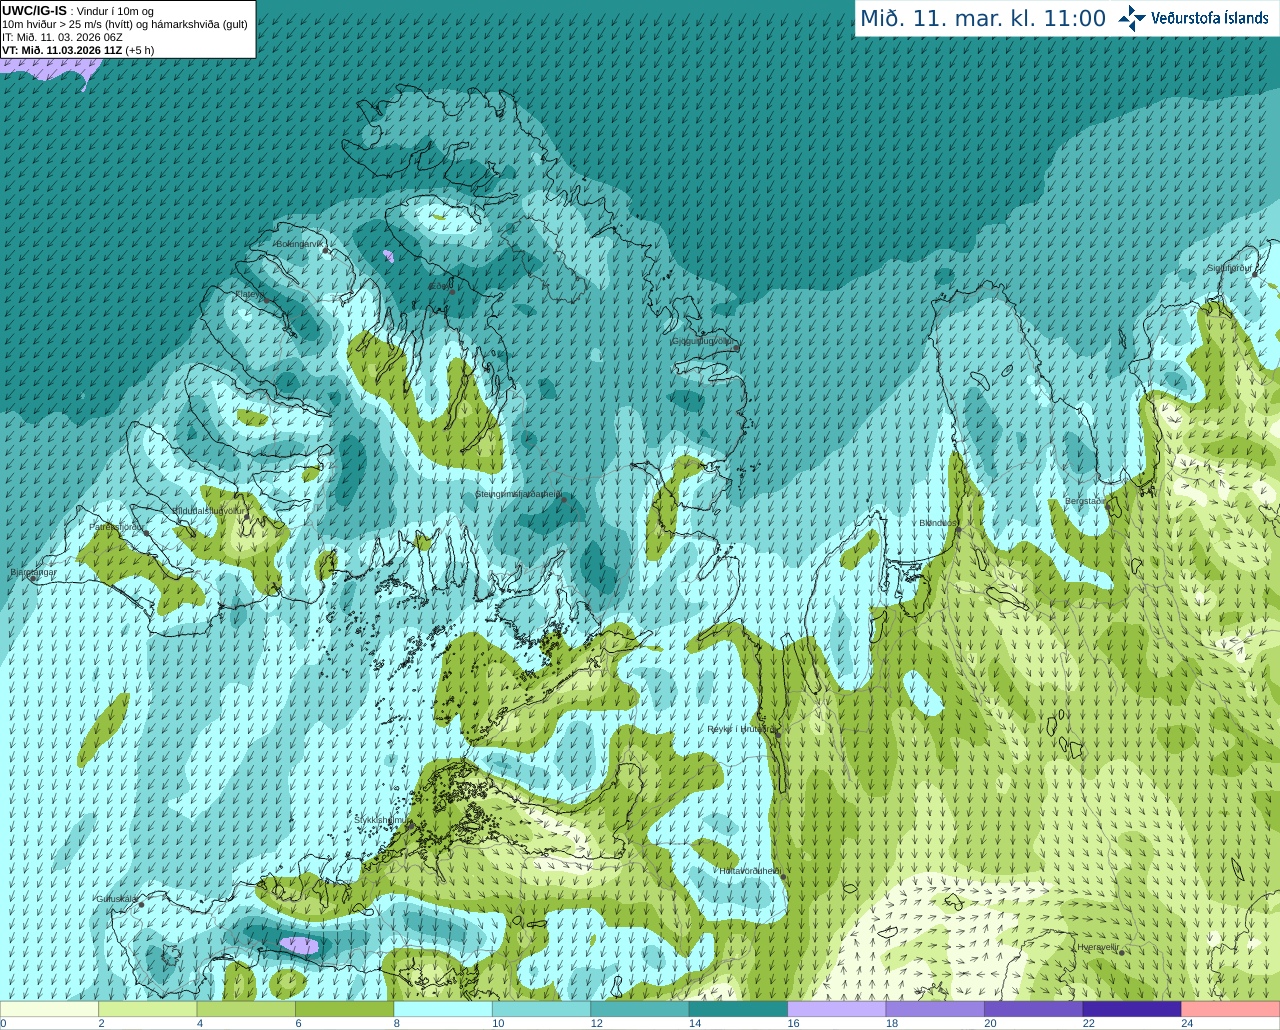Image resolution: width=1280 pixels, height=1030 pixels.
Task: Click the Blönduós station label
Action: 937,523
